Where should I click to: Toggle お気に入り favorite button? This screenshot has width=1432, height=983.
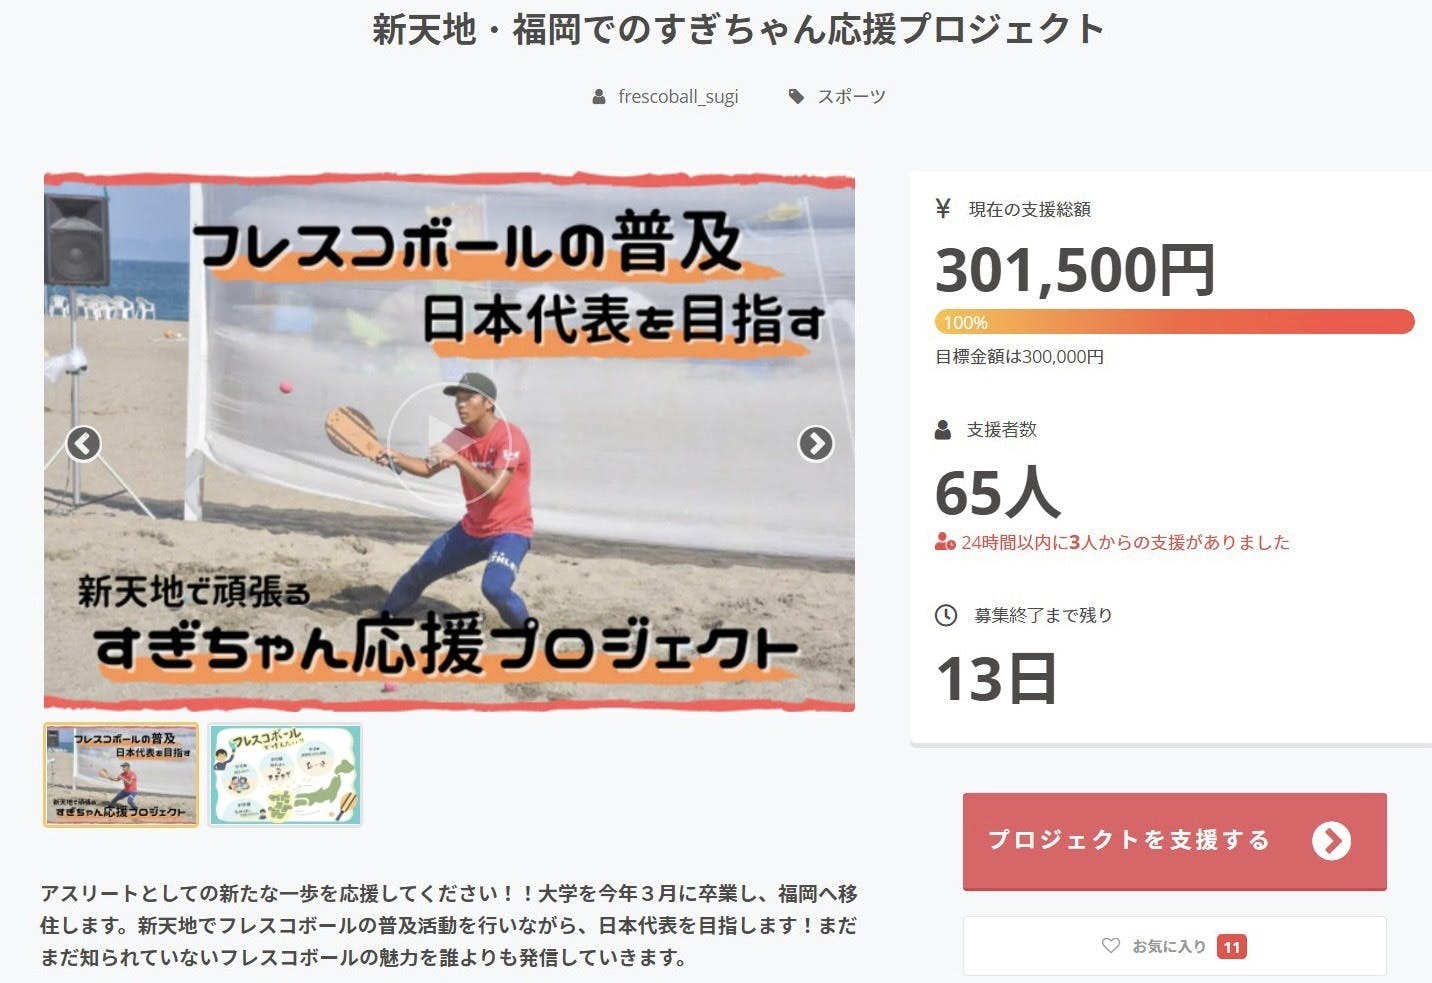1174,946
